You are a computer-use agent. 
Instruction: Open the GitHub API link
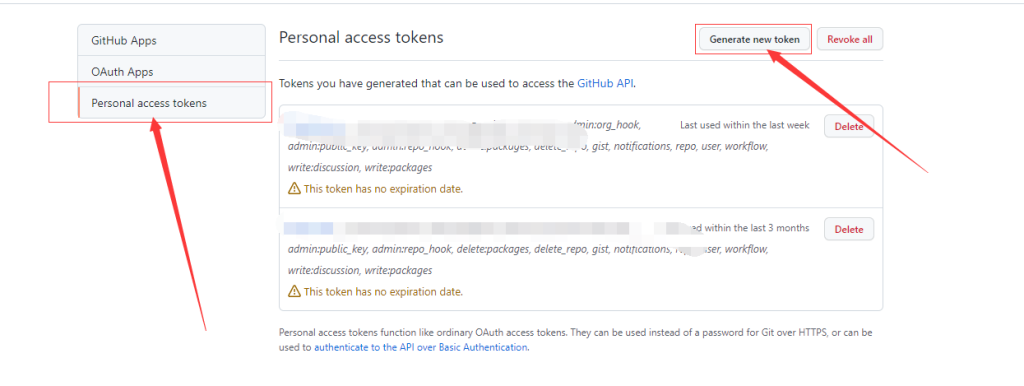(x=605, y=84)
